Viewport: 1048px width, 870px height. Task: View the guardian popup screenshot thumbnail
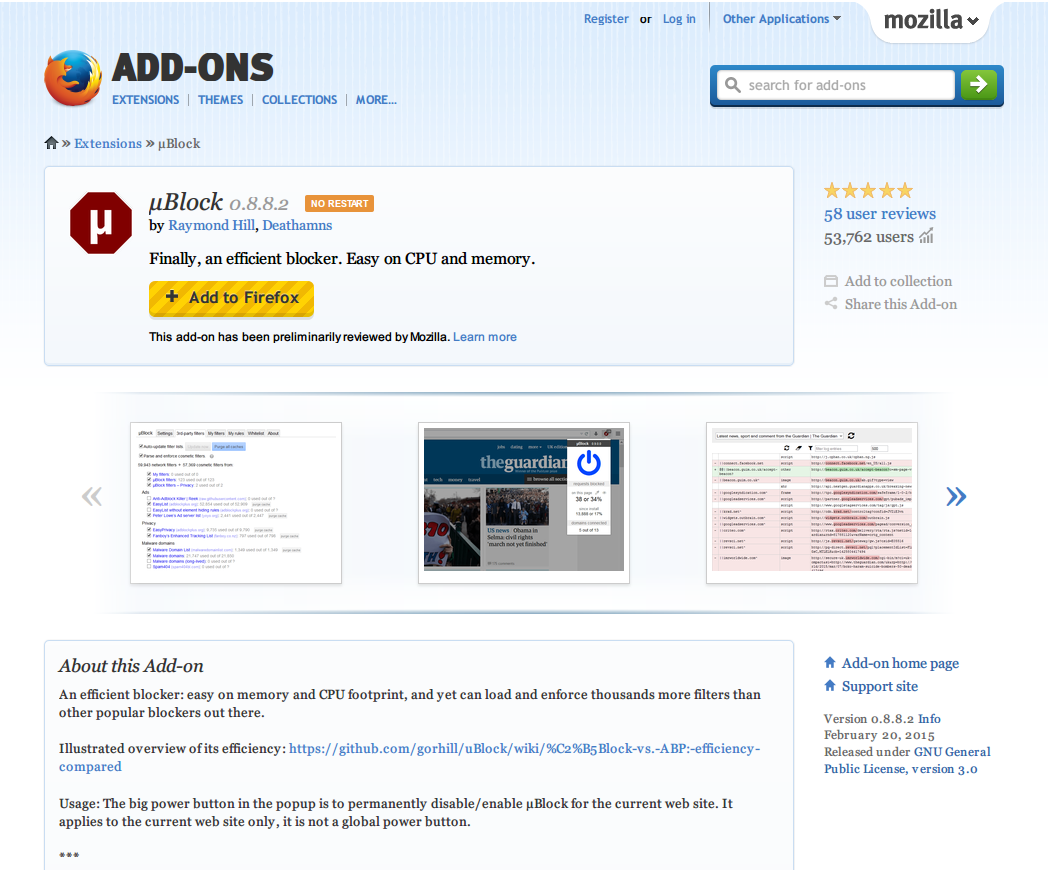tap(523, 503)
